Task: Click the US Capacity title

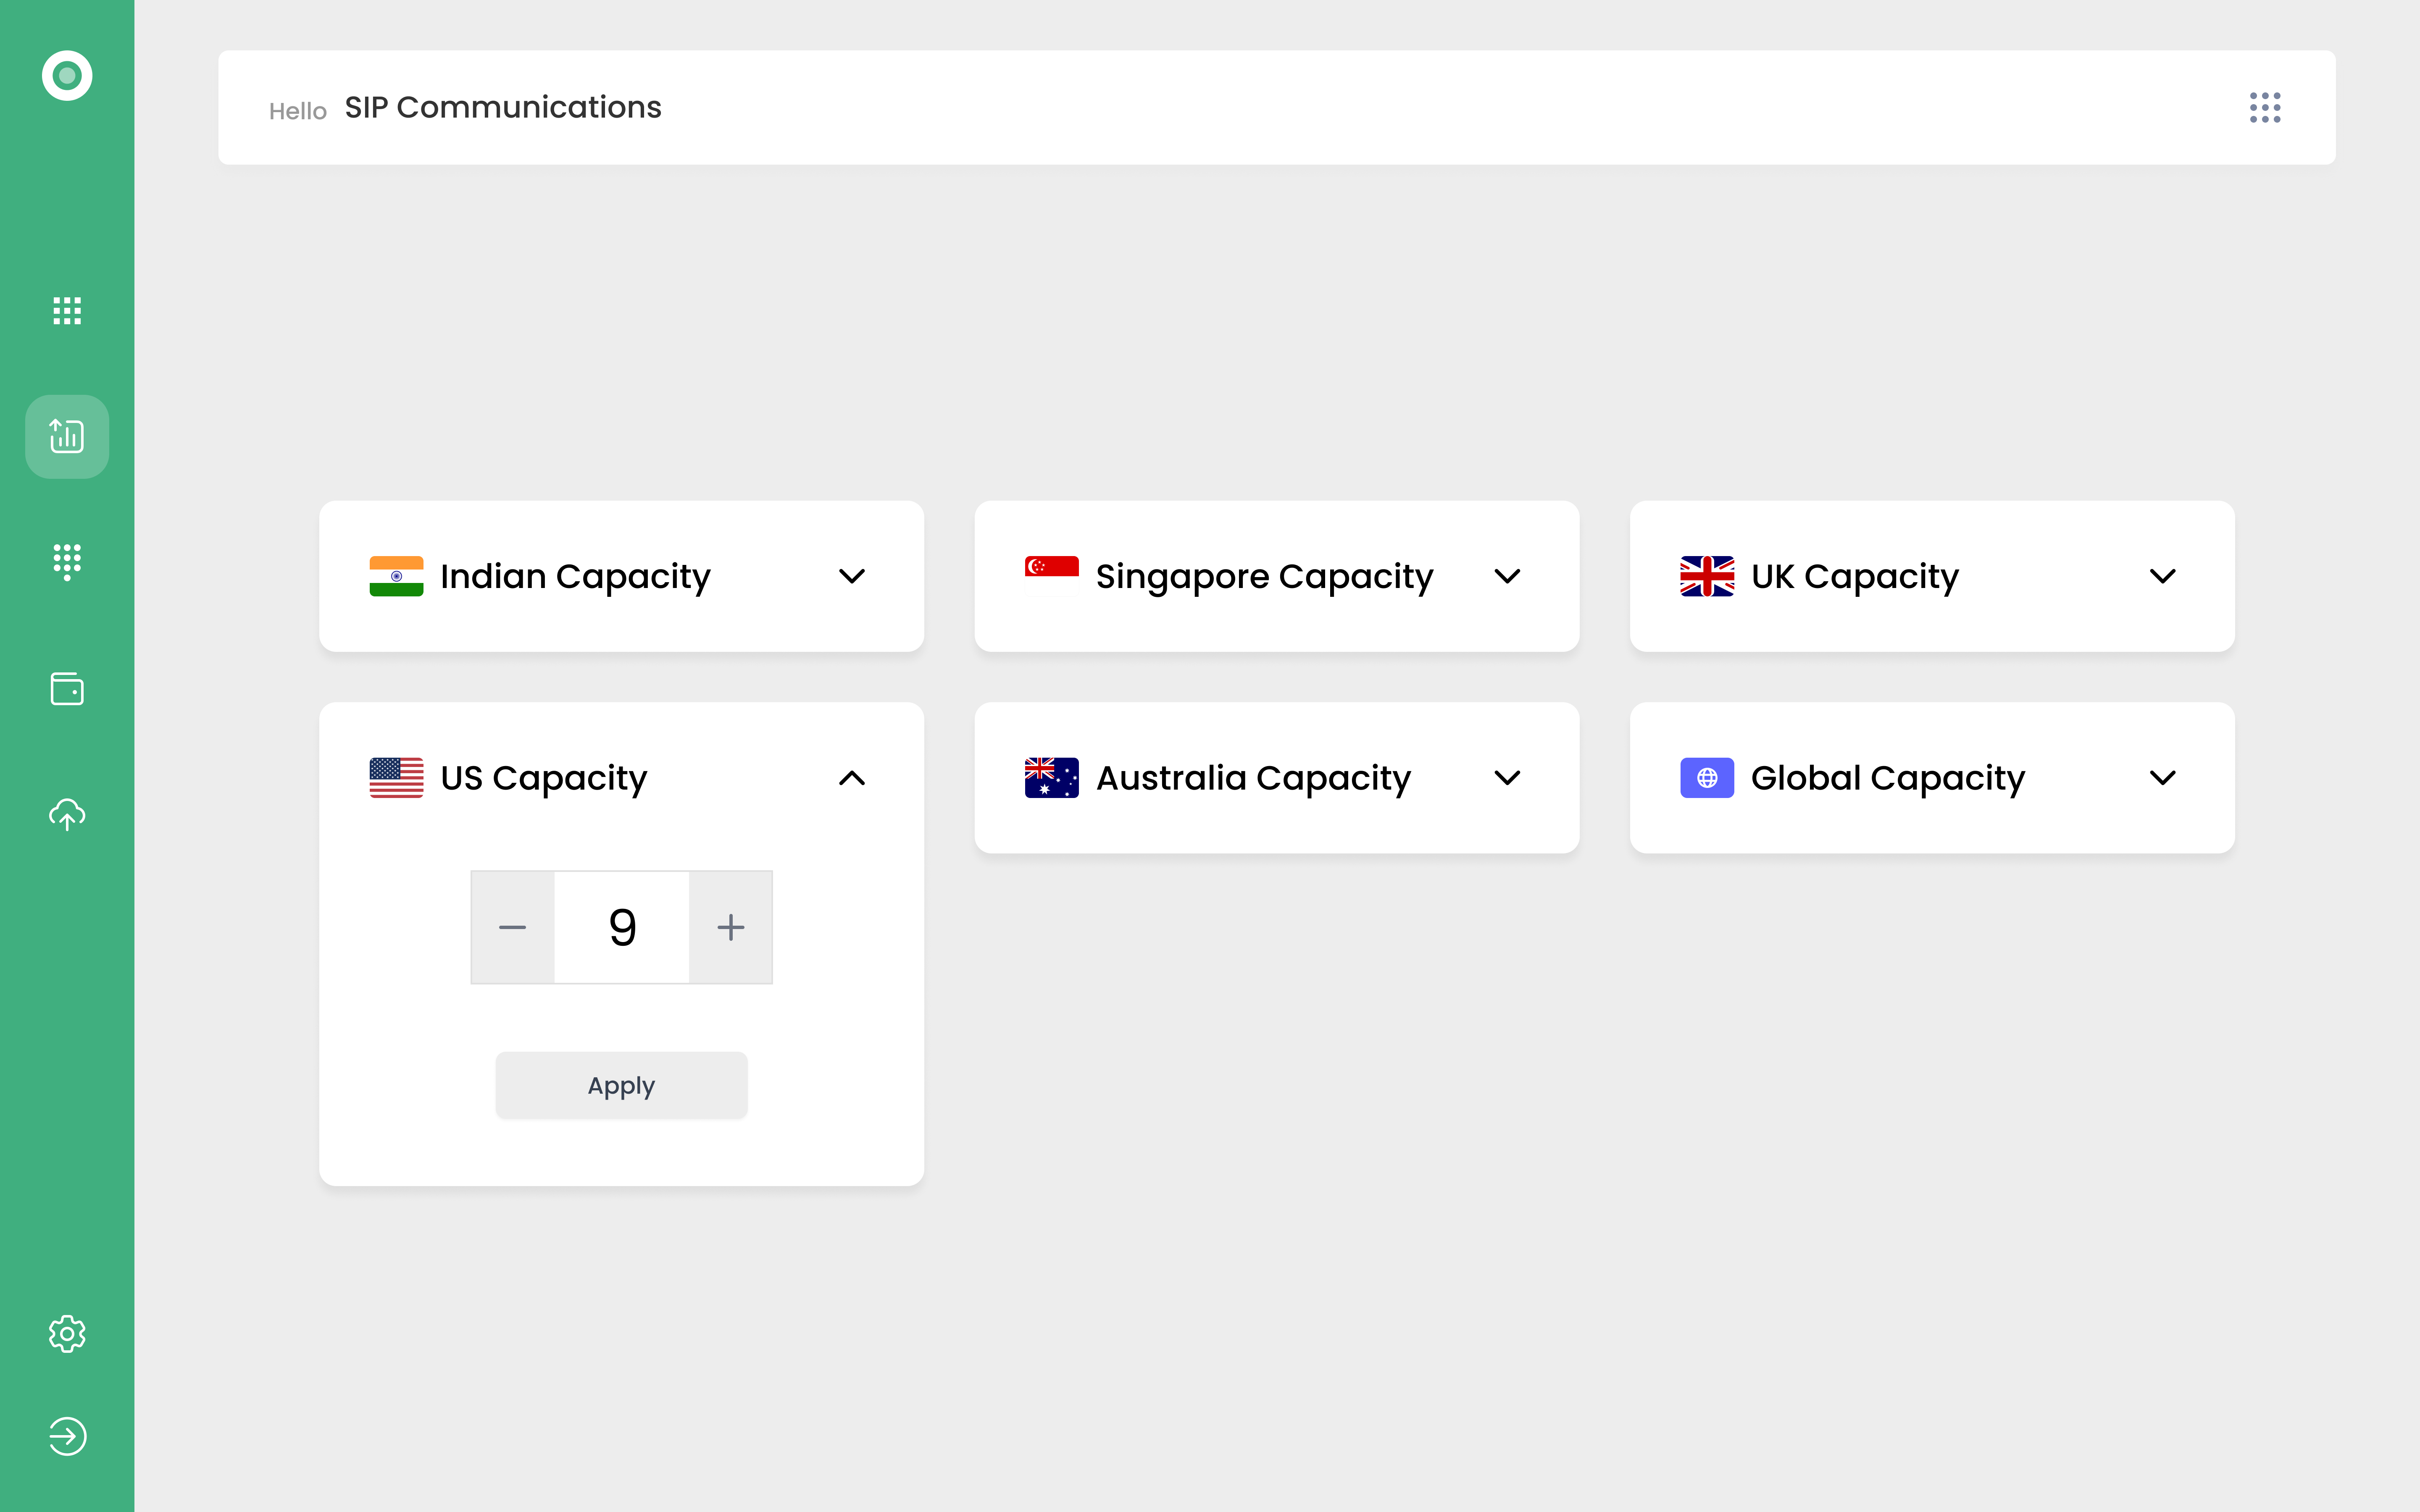Action: pos(544,779)
